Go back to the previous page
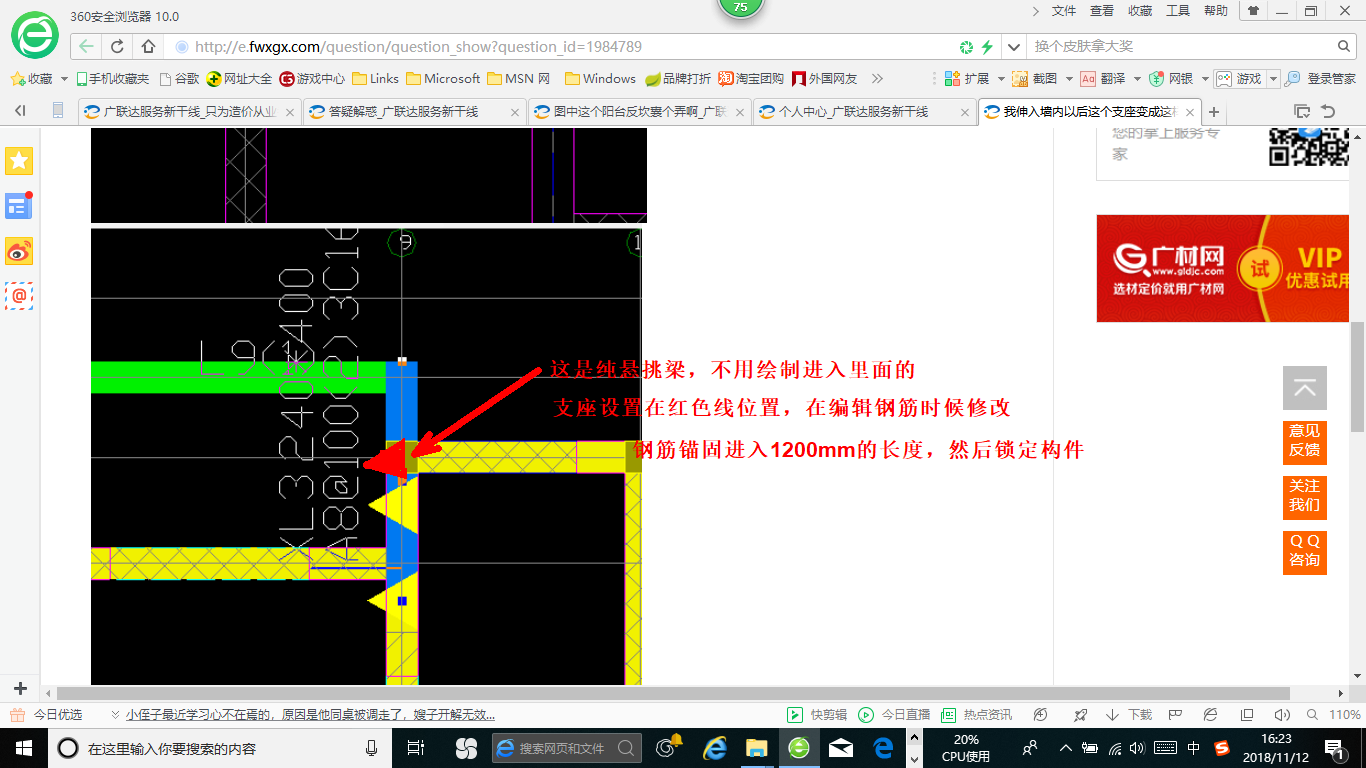The image size is (1366, 768). (x=86, y=46)
